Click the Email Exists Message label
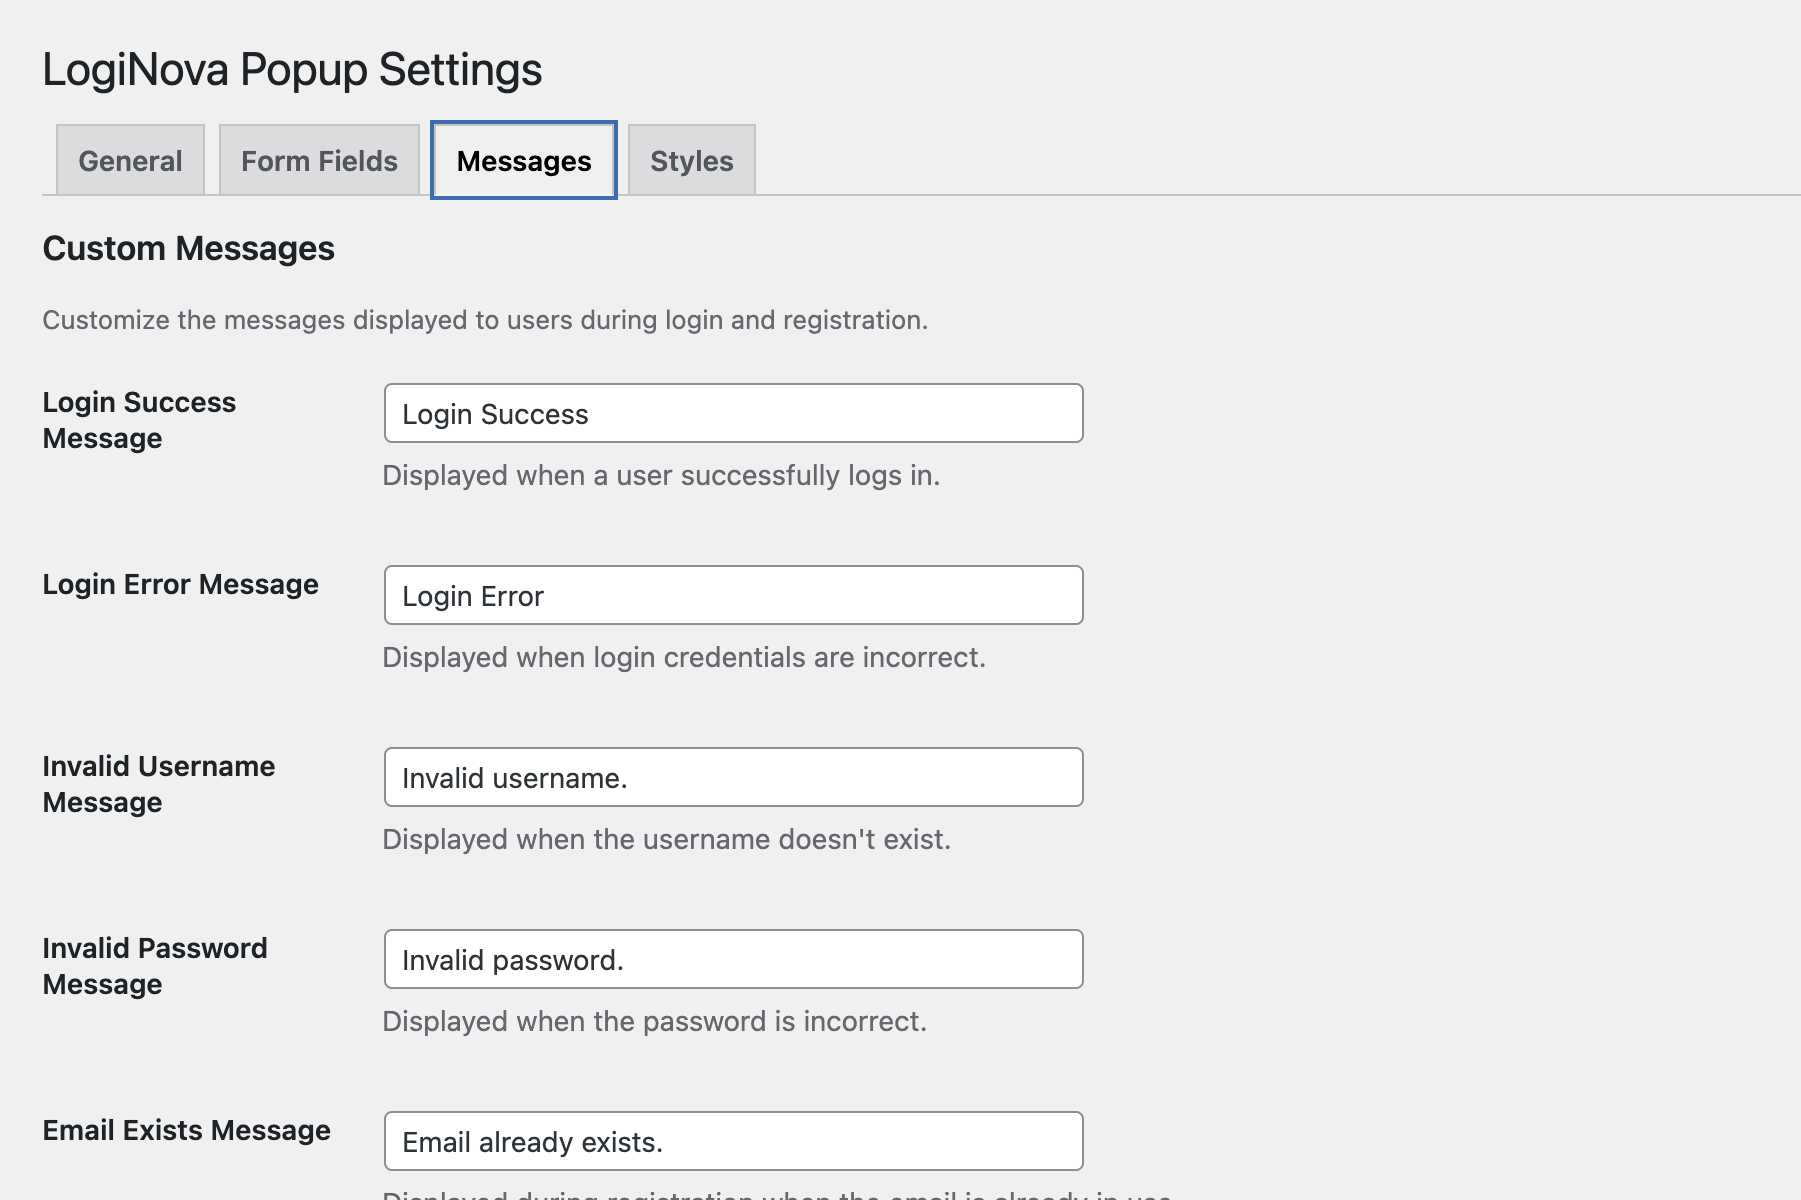Viewport: 1801px width, 1200px height. [x=186, y=1130]
